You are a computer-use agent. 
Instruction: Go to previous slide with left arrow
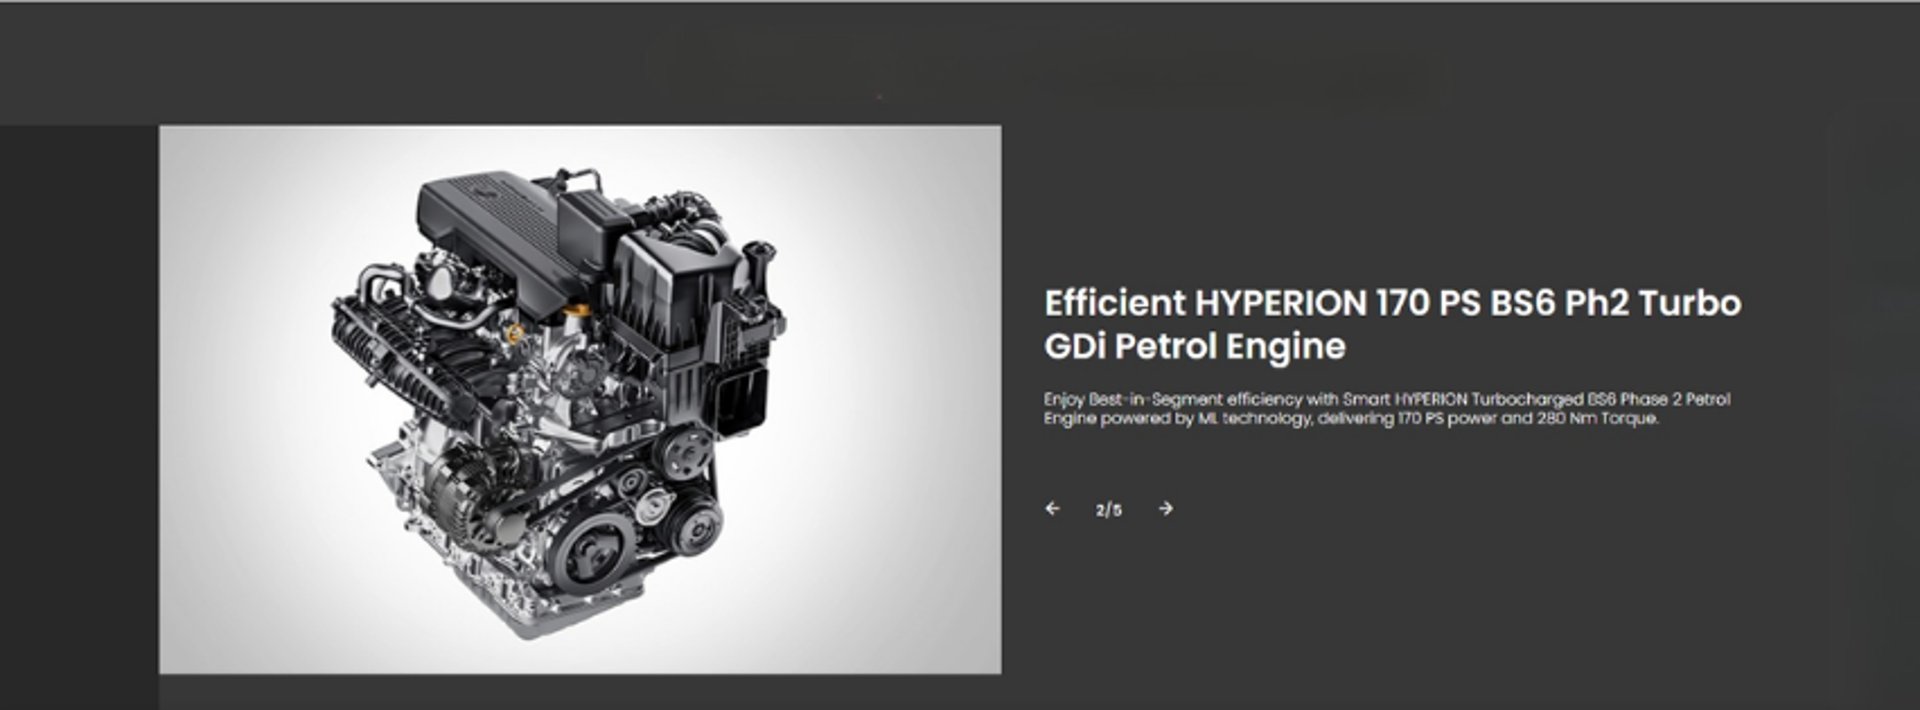(x=1052, y=509)
